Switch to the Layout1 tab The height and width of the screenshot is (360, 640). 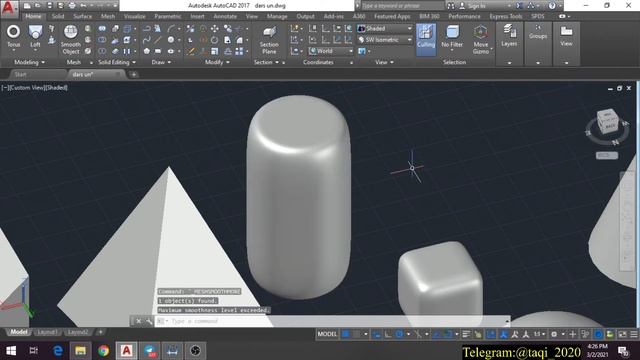47,332
